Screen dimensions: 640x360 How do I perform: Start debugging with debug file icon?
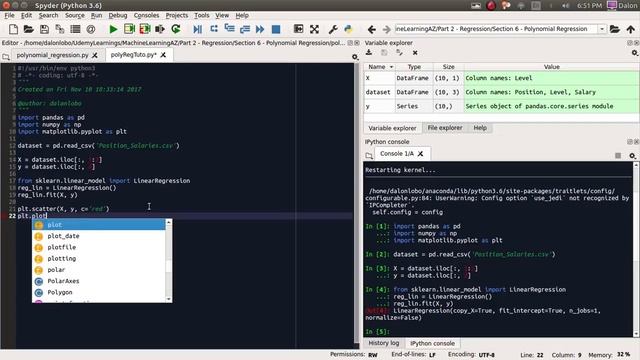(198, 29)
